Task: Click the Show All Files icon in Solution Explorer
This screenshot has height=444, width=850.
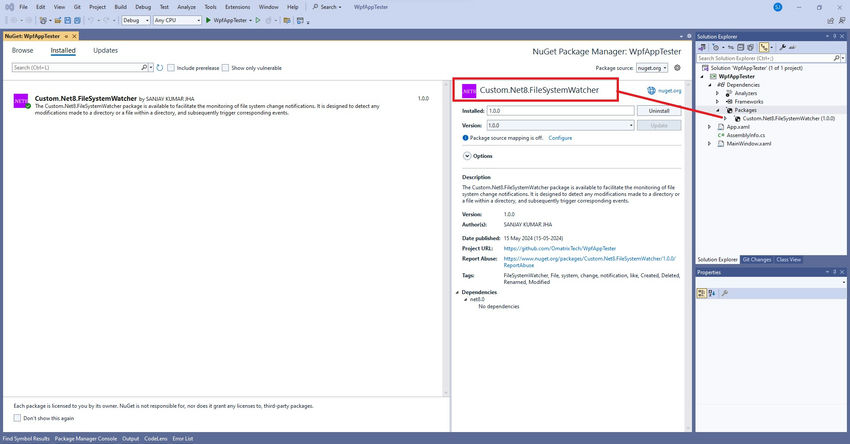Action: 751,48
